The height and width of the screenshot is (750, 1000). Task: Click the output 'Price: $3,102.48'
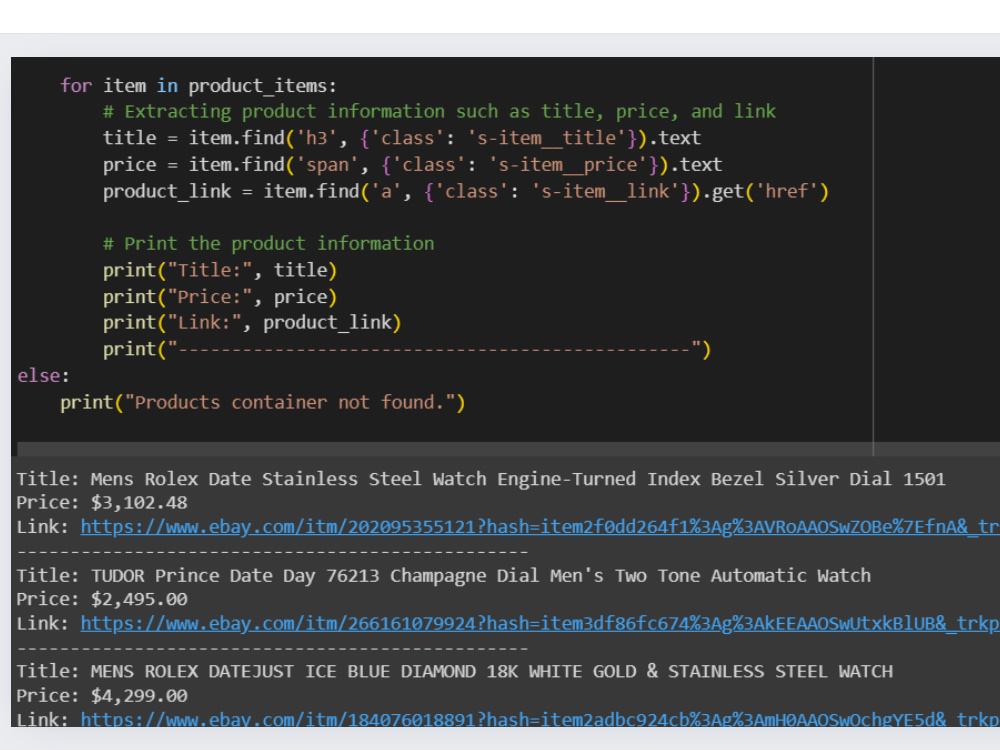(102, 503)
